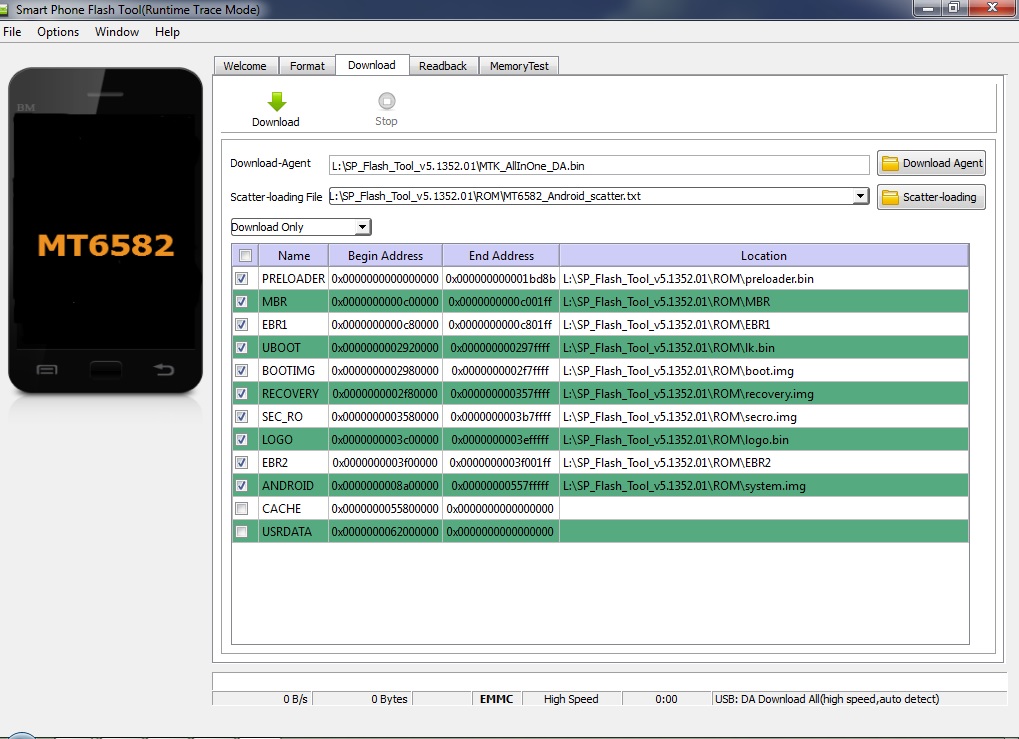
Task: Open the Format tab
Action: (x=307, y=66)
